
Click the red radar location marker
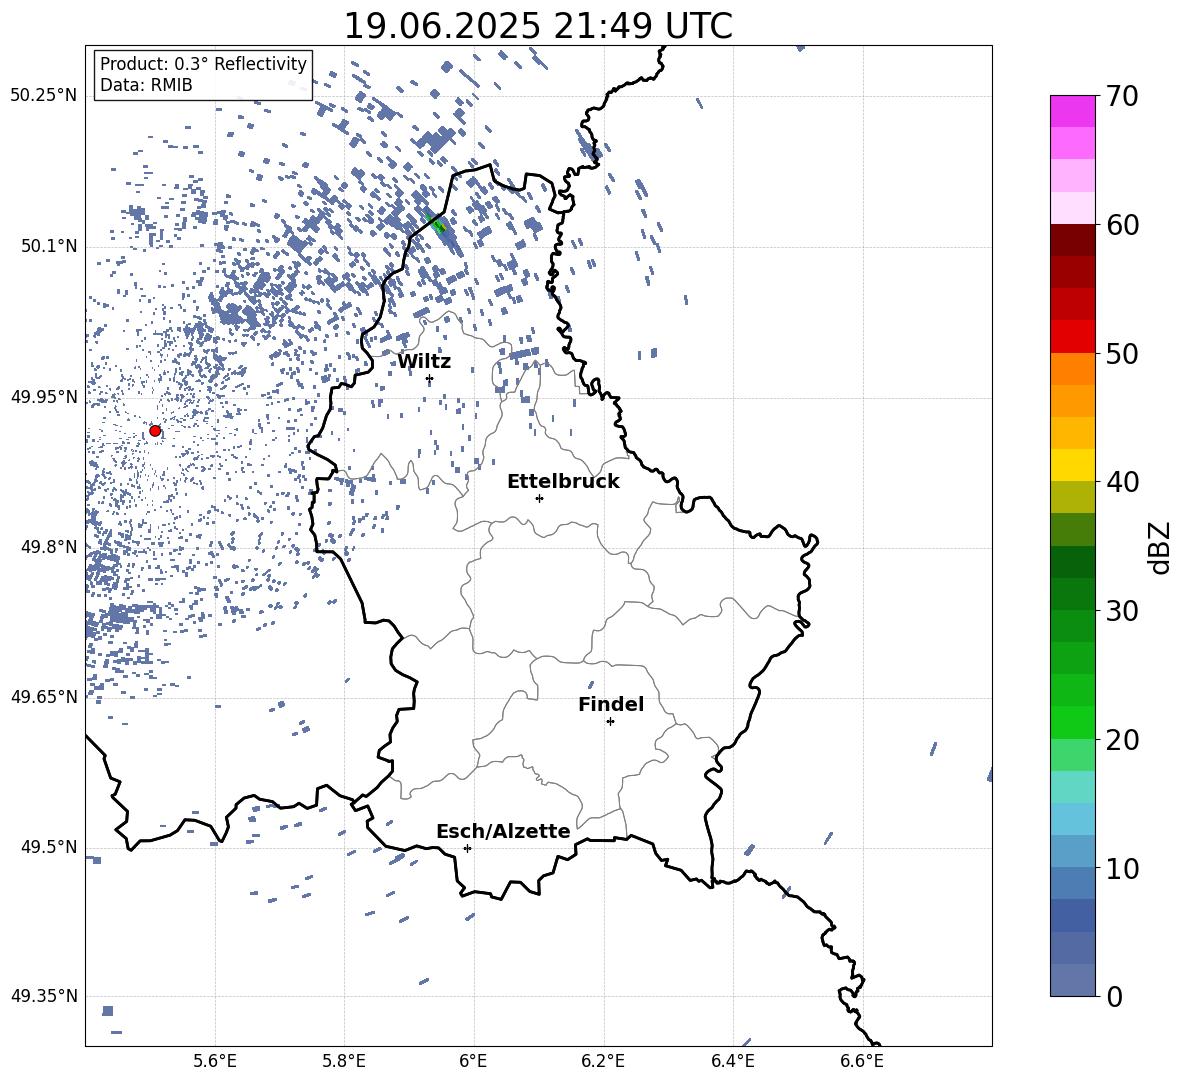155,431
